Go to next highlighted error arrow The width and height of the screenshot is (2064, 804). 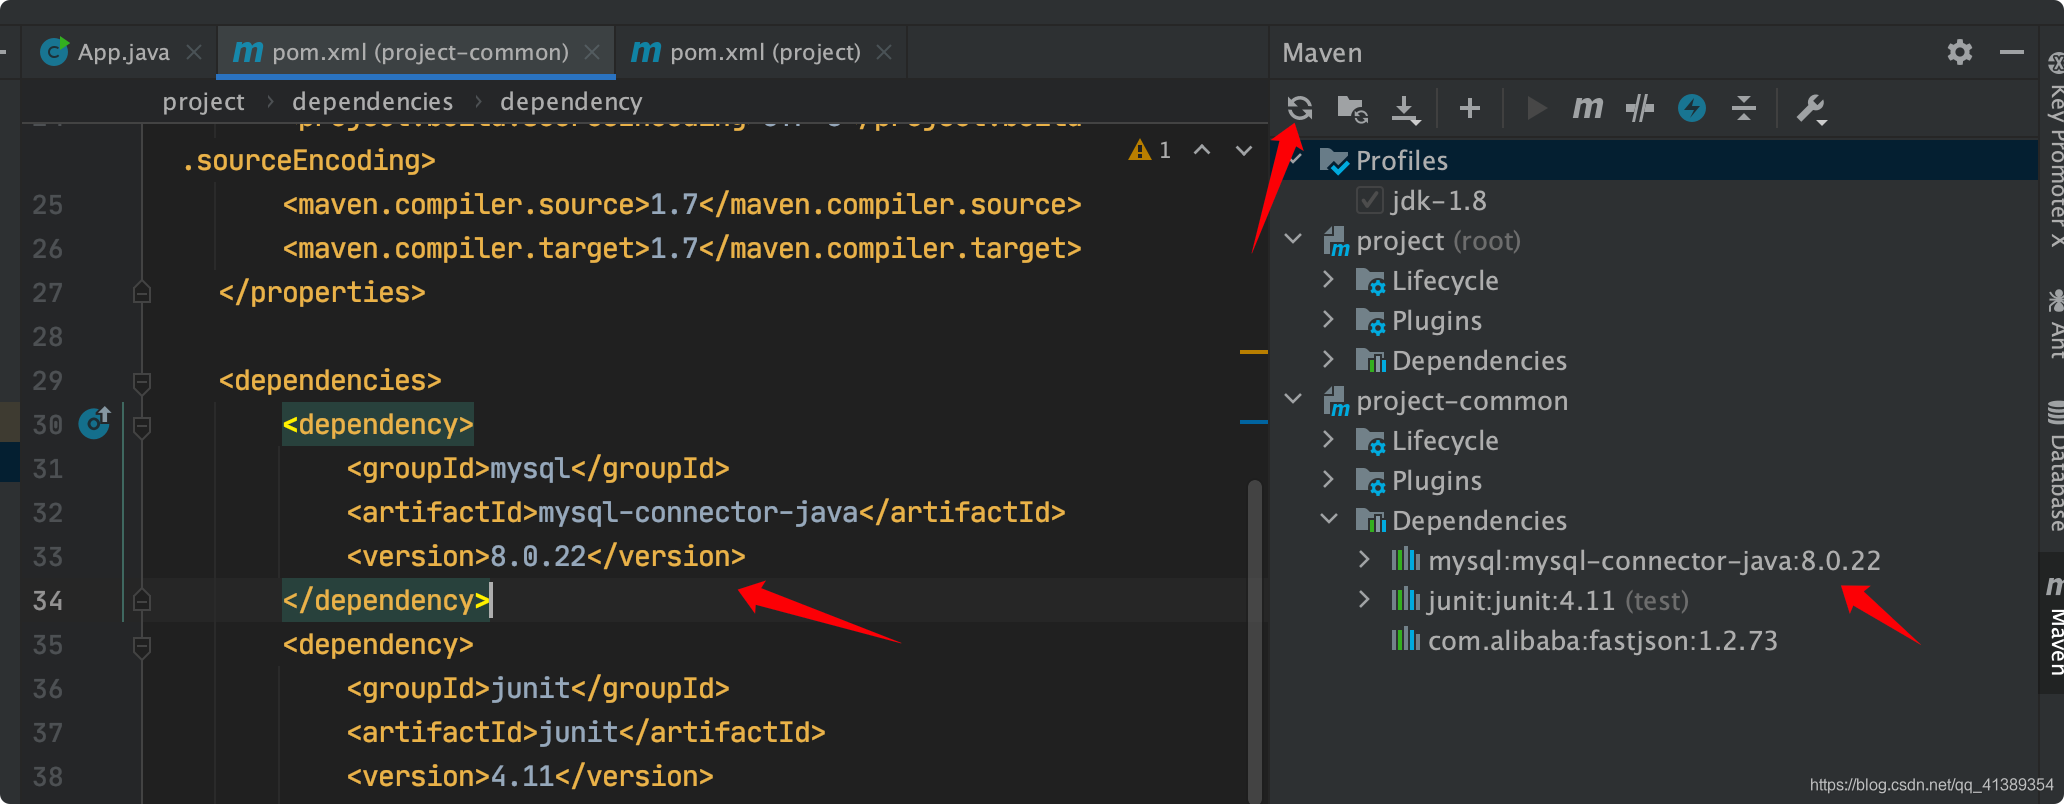click(x=1244, y=150)
